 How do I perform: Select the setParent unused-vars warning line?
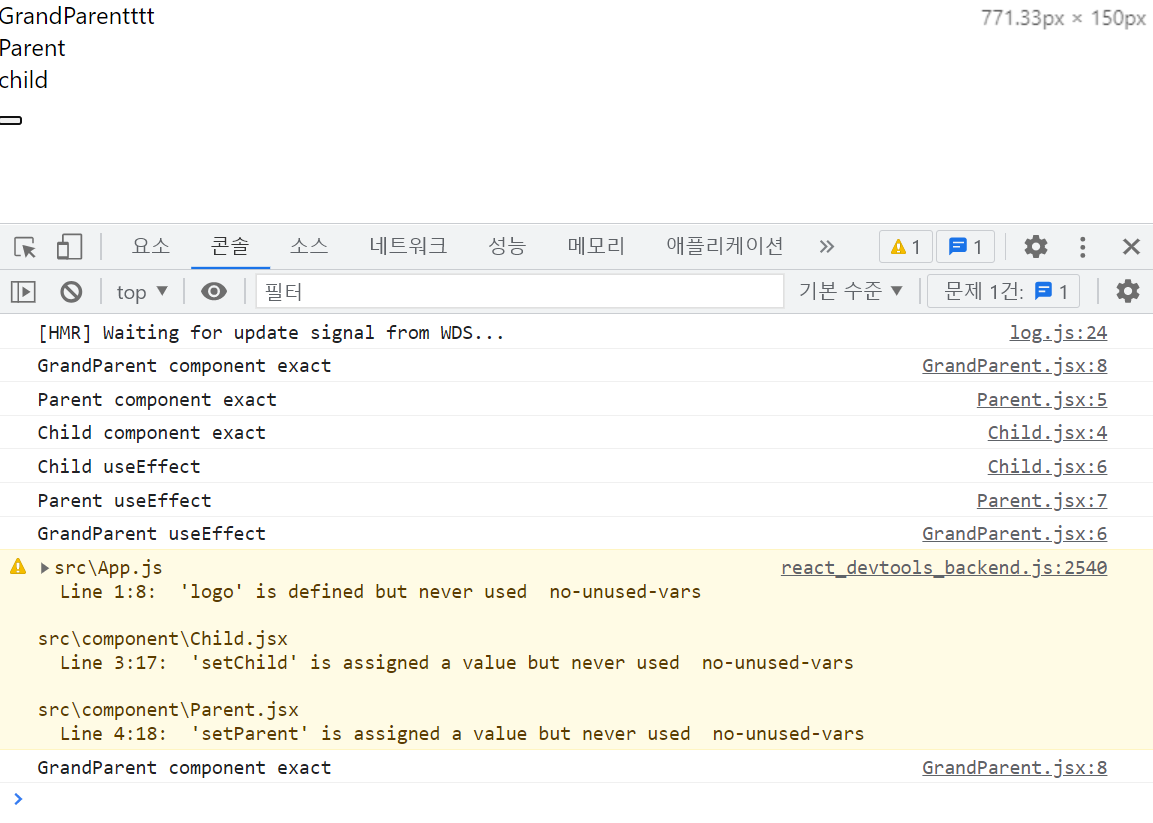tap(462, 733)
